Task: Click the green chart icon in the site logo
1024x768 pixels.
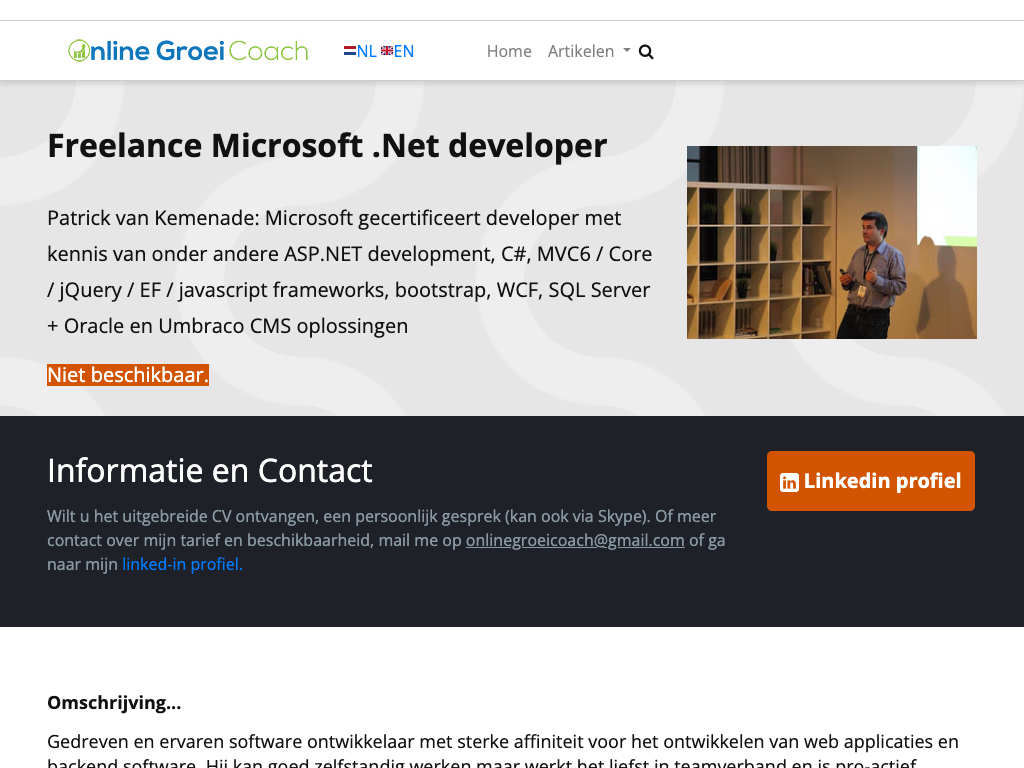Action: click(x=79, y=51)
